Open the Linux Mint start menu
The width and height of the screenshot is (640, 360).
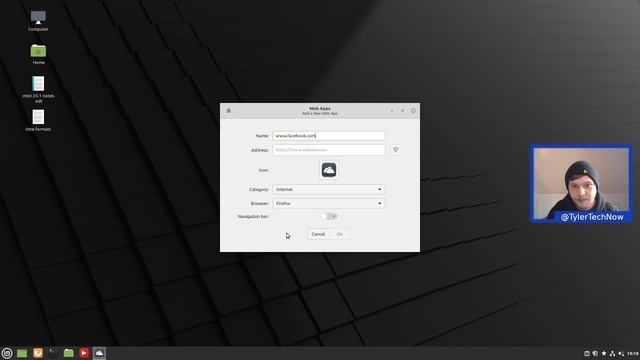pyautogui.click(x=7, y=353)
